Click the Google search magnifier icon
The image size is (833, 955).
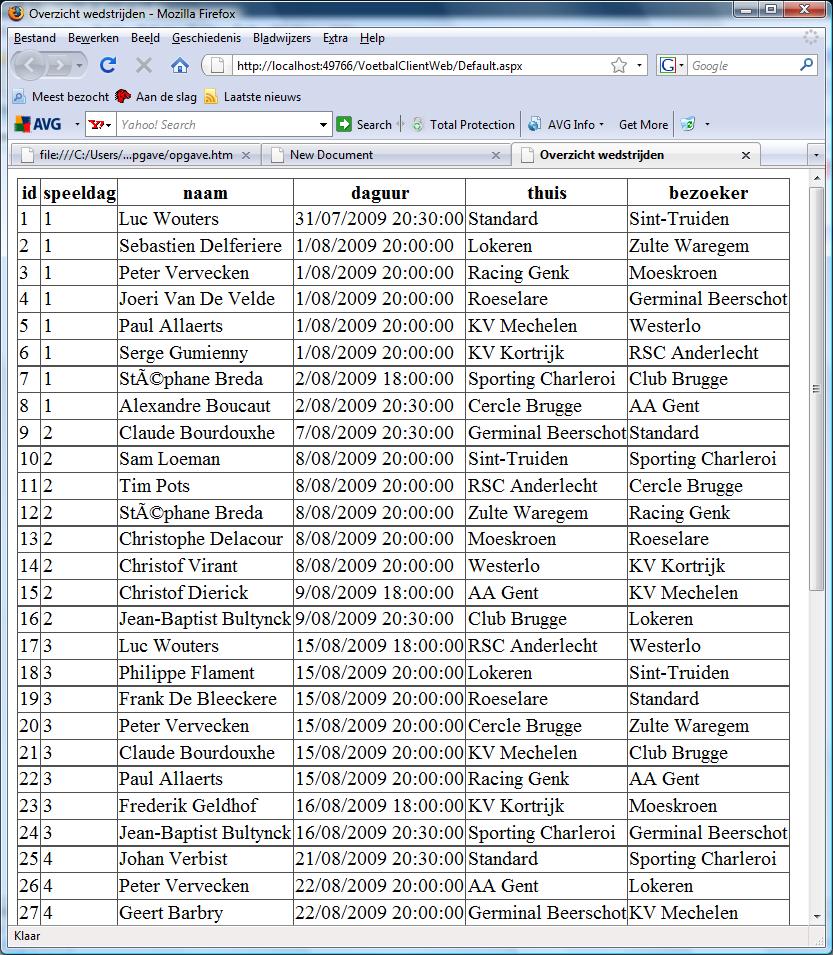pos(806,66)
